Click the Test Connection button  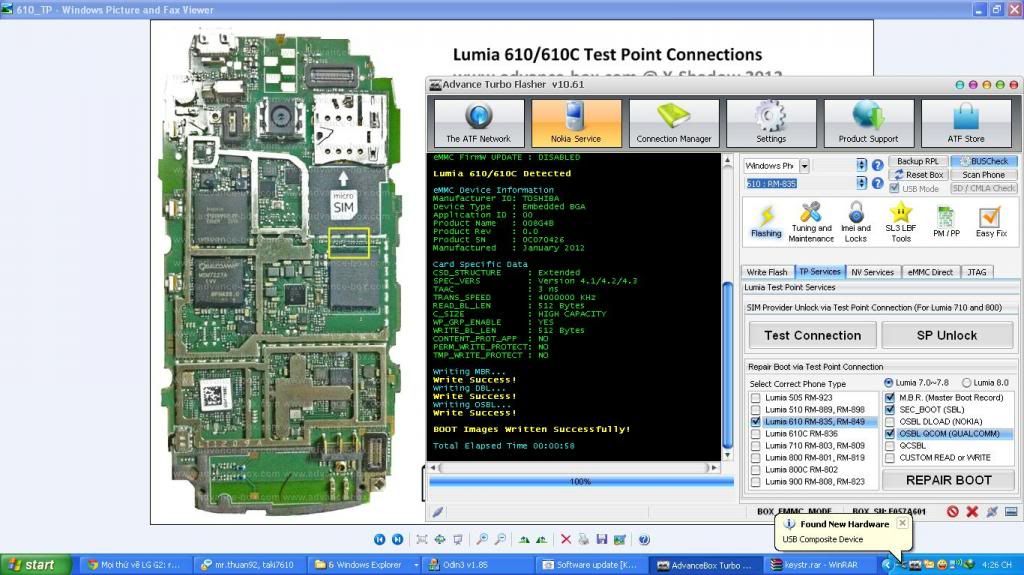coord(812,335)
